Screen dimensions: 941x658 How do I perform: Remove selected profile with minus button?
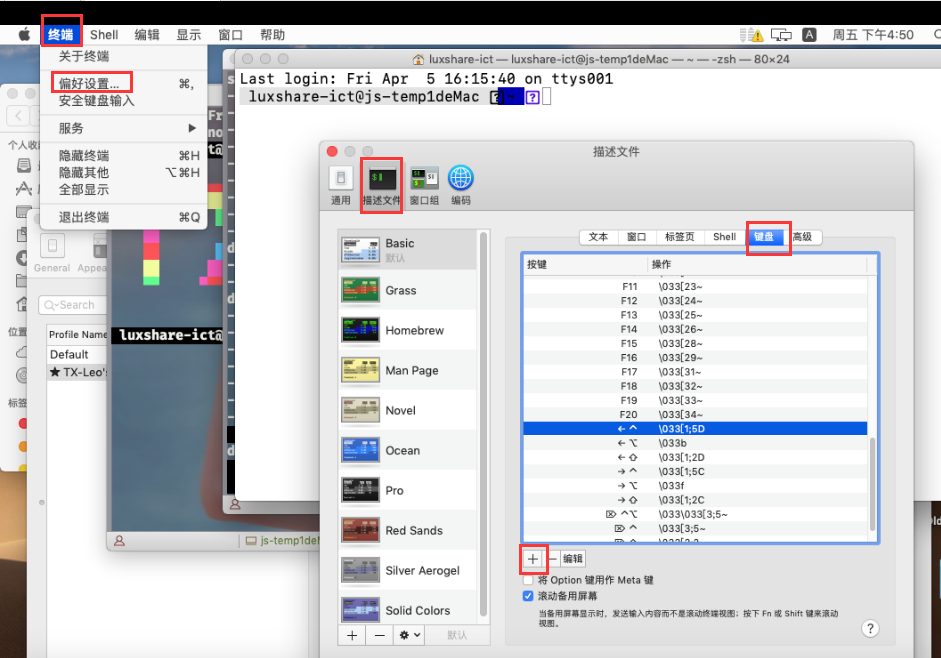pyautogui.click(x=380, y=635)
